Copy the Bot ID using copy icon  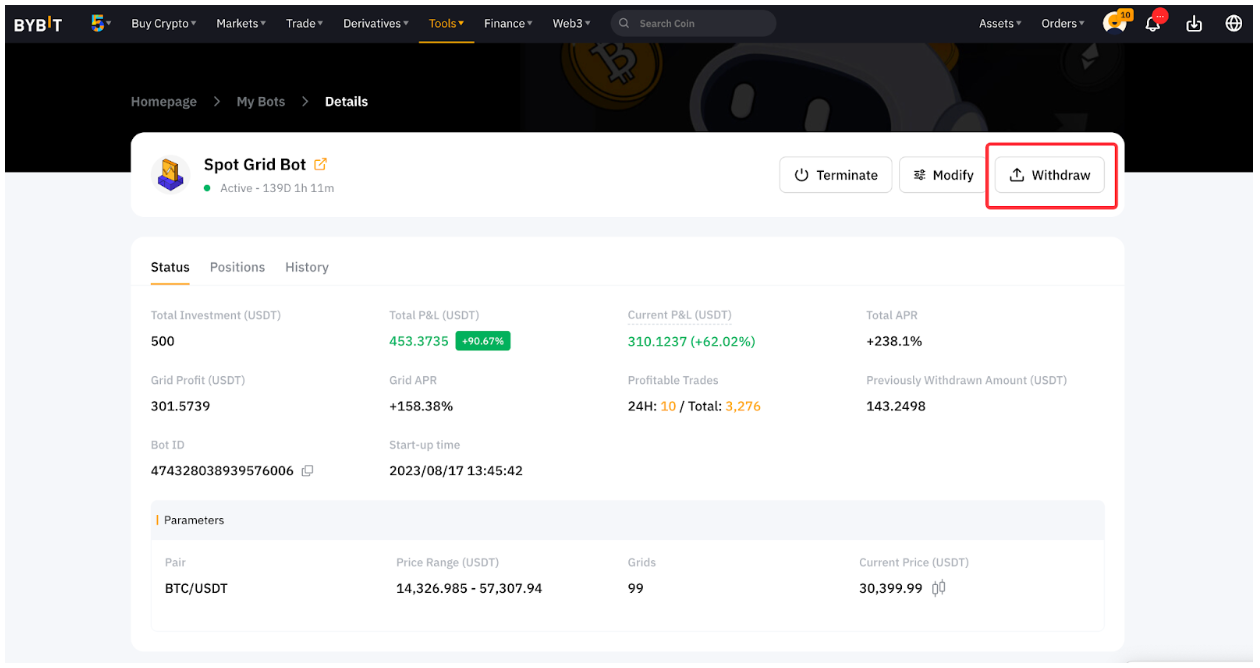coord(308,471)
